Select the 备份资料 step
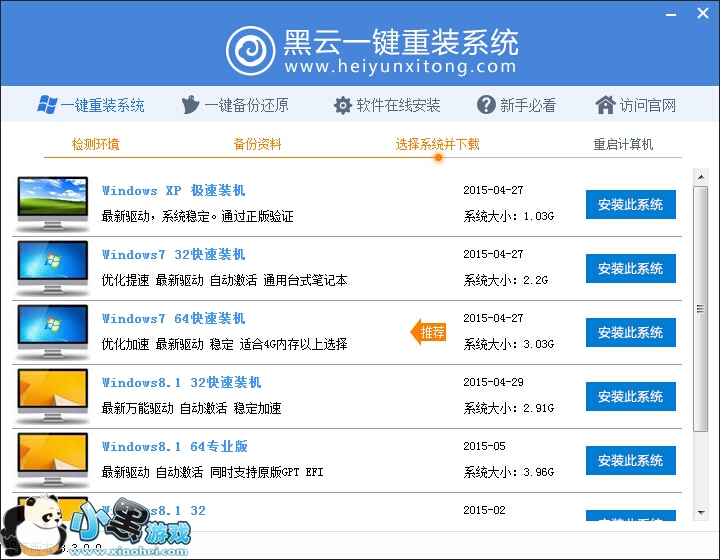720x560 pixels. [x=257, y=144]
